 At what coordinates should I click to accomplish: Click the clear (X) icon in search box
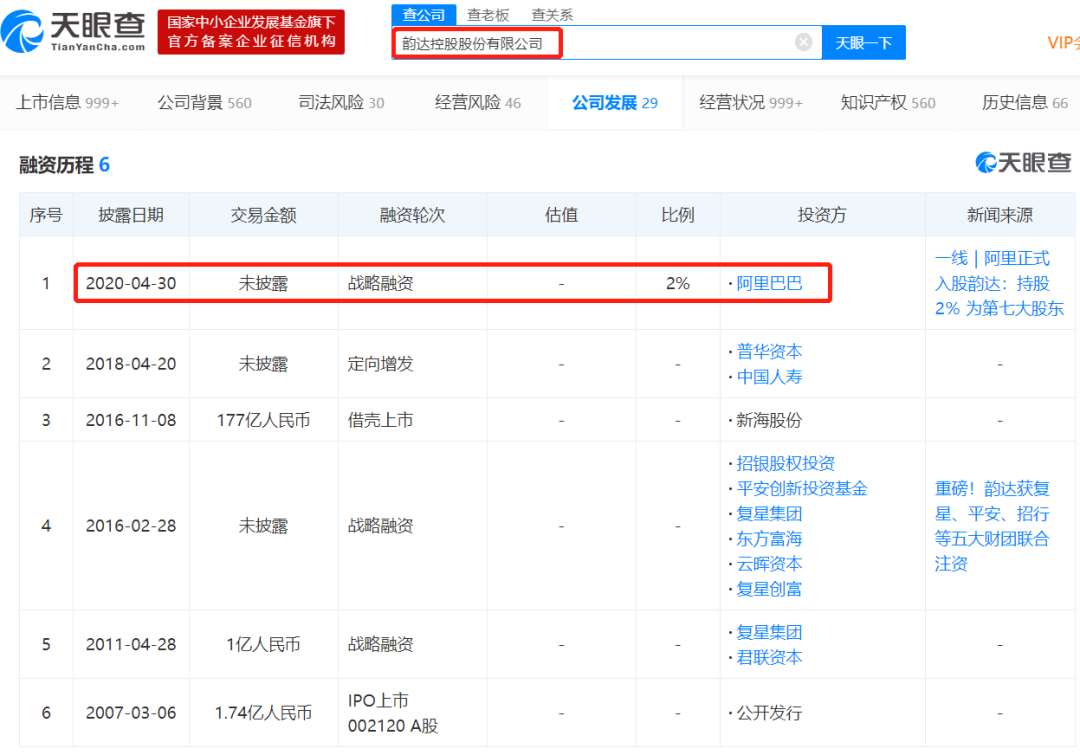tap(803, 42)
